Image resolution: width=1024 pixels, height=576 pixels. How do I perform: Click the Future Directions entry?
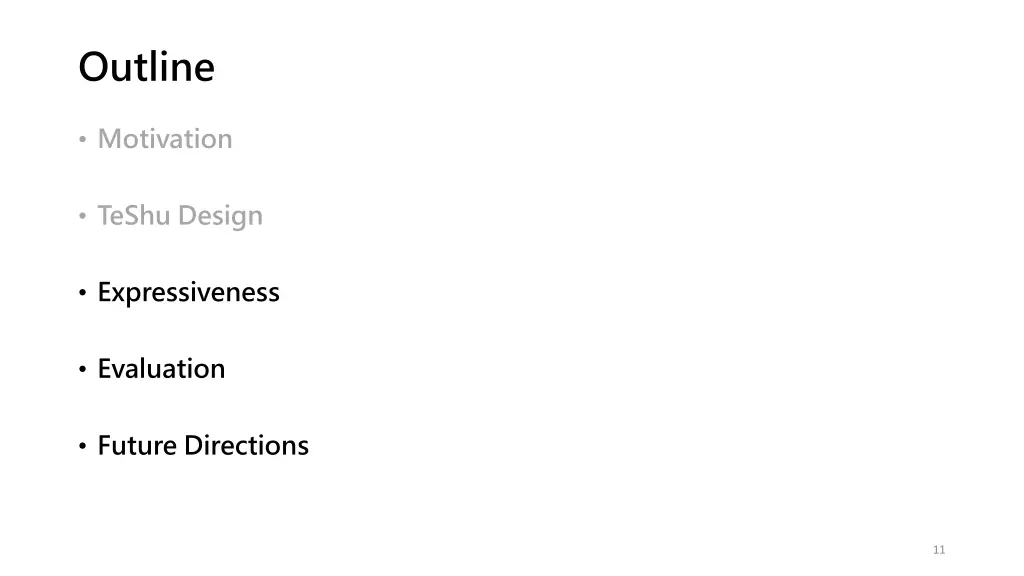[203, 445]
